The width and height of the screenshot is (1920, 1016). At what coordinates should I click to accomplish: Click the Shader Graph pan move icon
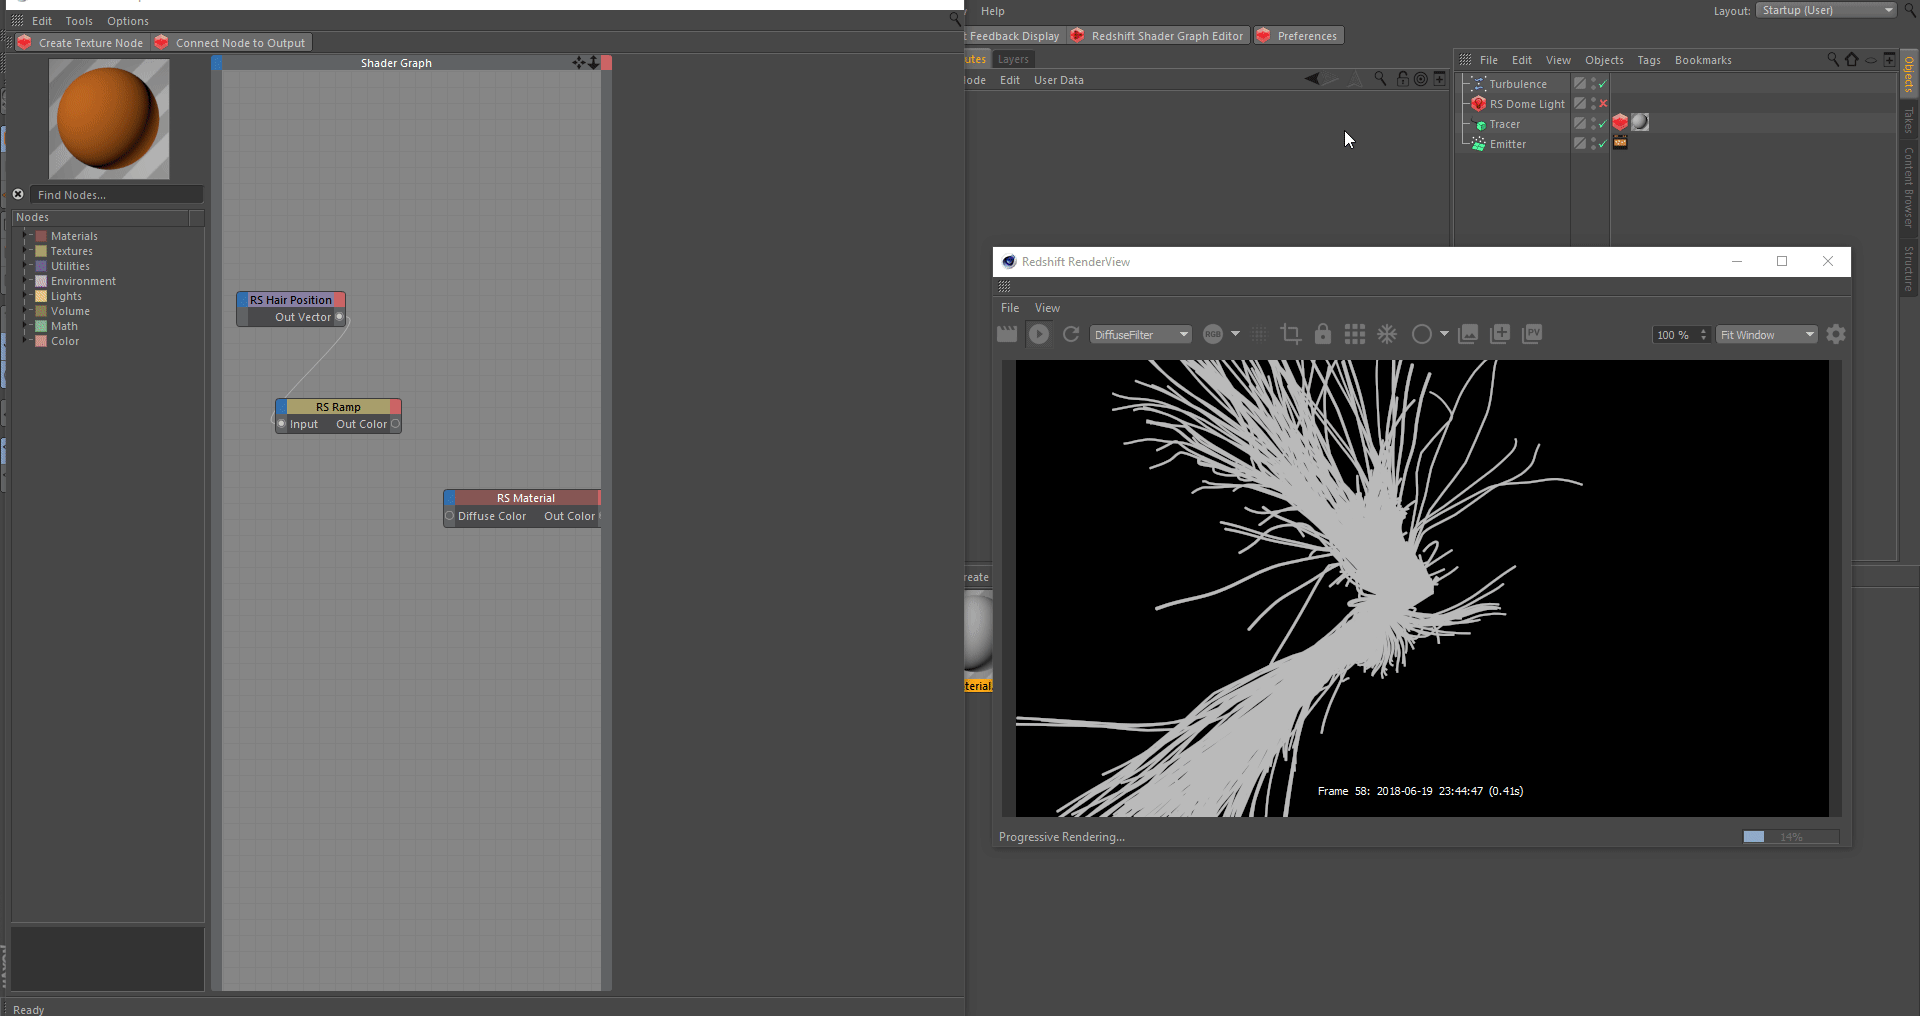coord(578,62)
